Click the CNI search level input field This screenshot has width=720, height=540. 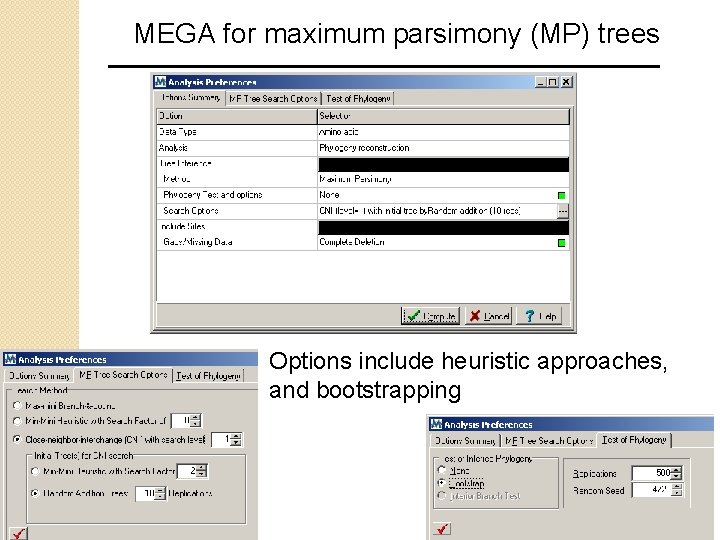221,439
